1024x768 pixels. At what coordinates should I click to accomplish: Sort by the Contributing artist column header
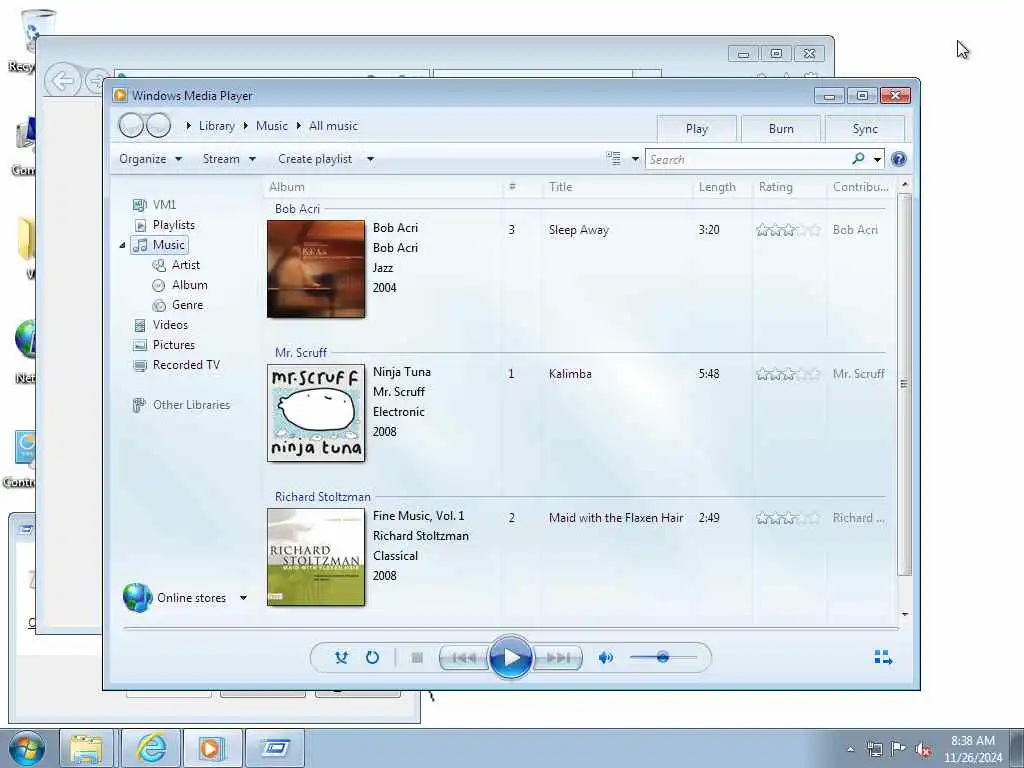pyautogui.click(x=861, y=187)
